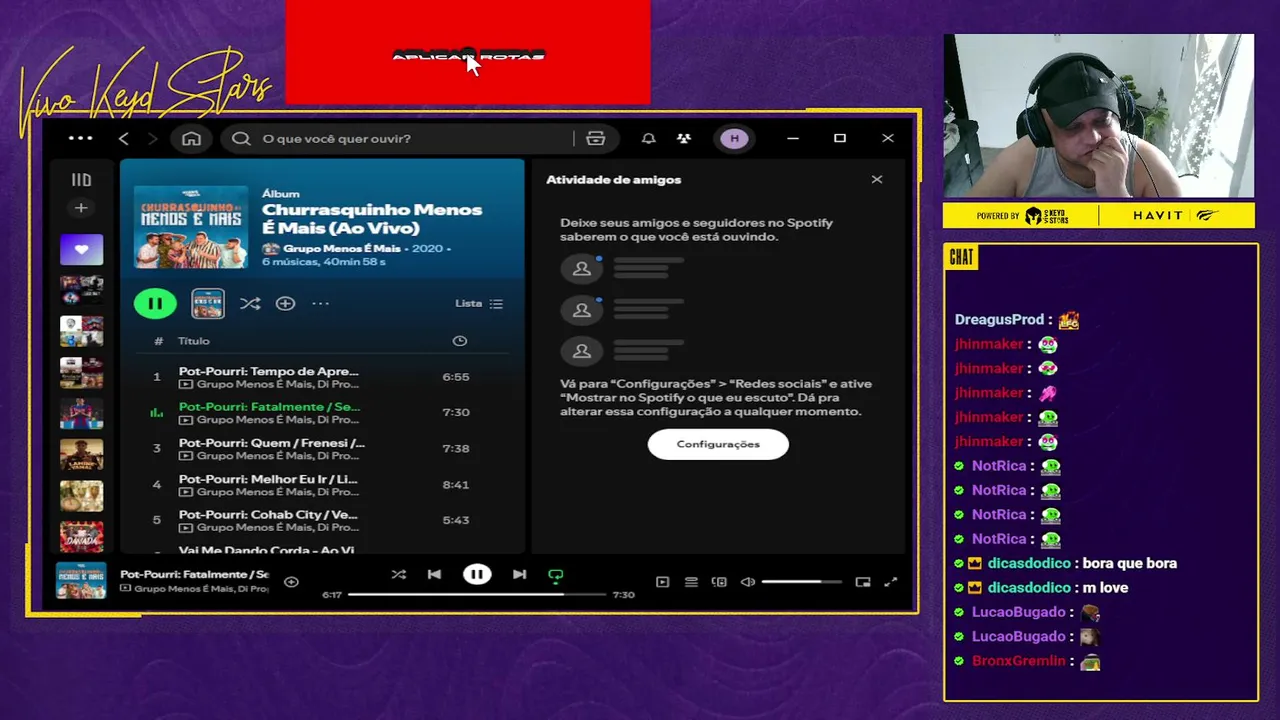
Task: Play track Pot-Pourri: Tempo de Apre...
Action: pos(322,377)
